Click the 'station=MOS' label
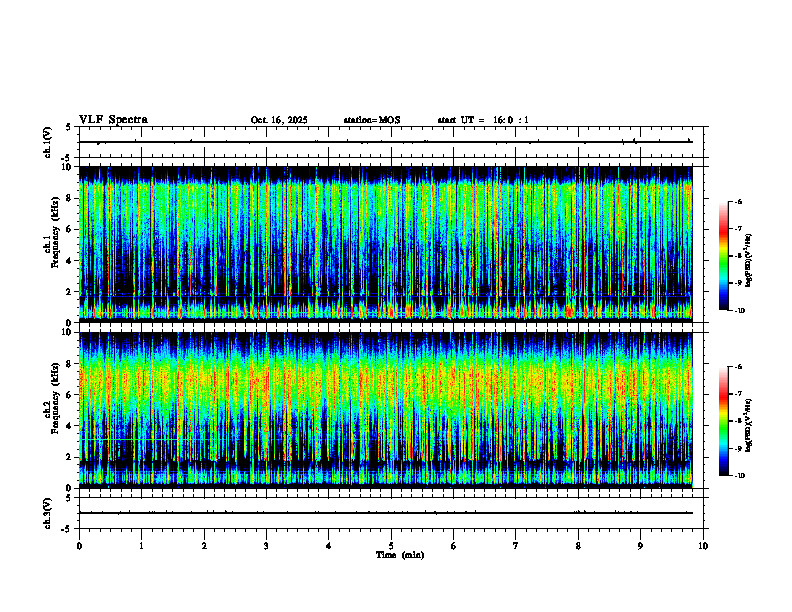This screenshot has height=612, width=792. tap(372, 120)
